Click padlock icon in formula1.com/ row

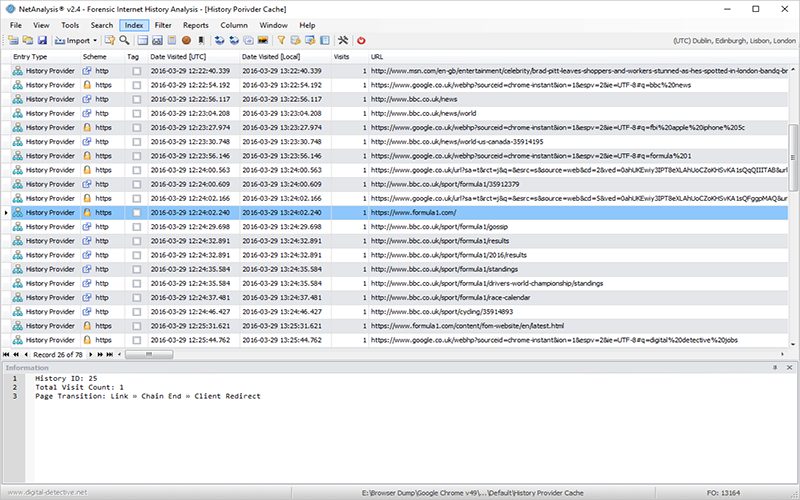tap(87, 212)
